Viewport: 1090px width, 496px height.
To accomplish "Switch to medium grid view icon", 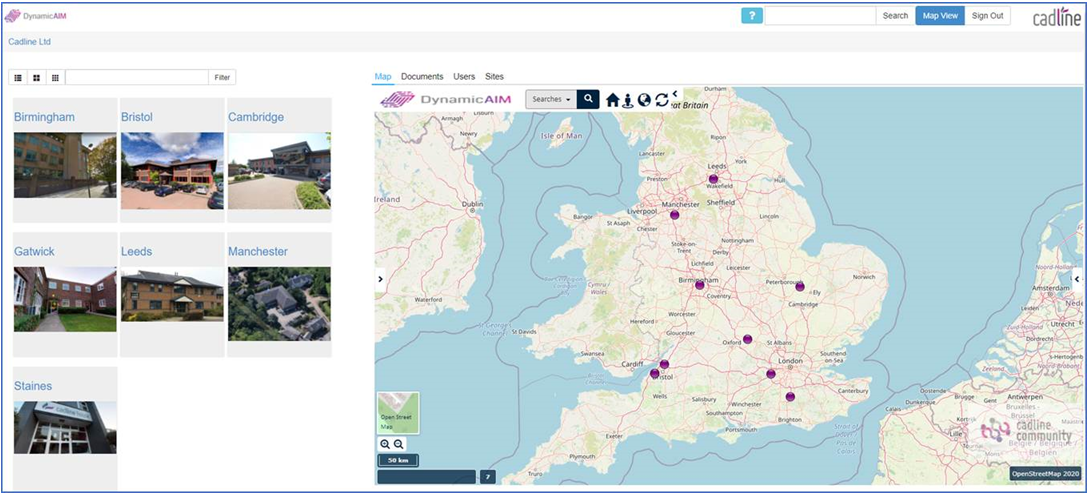I will click(x=36, y=77).
